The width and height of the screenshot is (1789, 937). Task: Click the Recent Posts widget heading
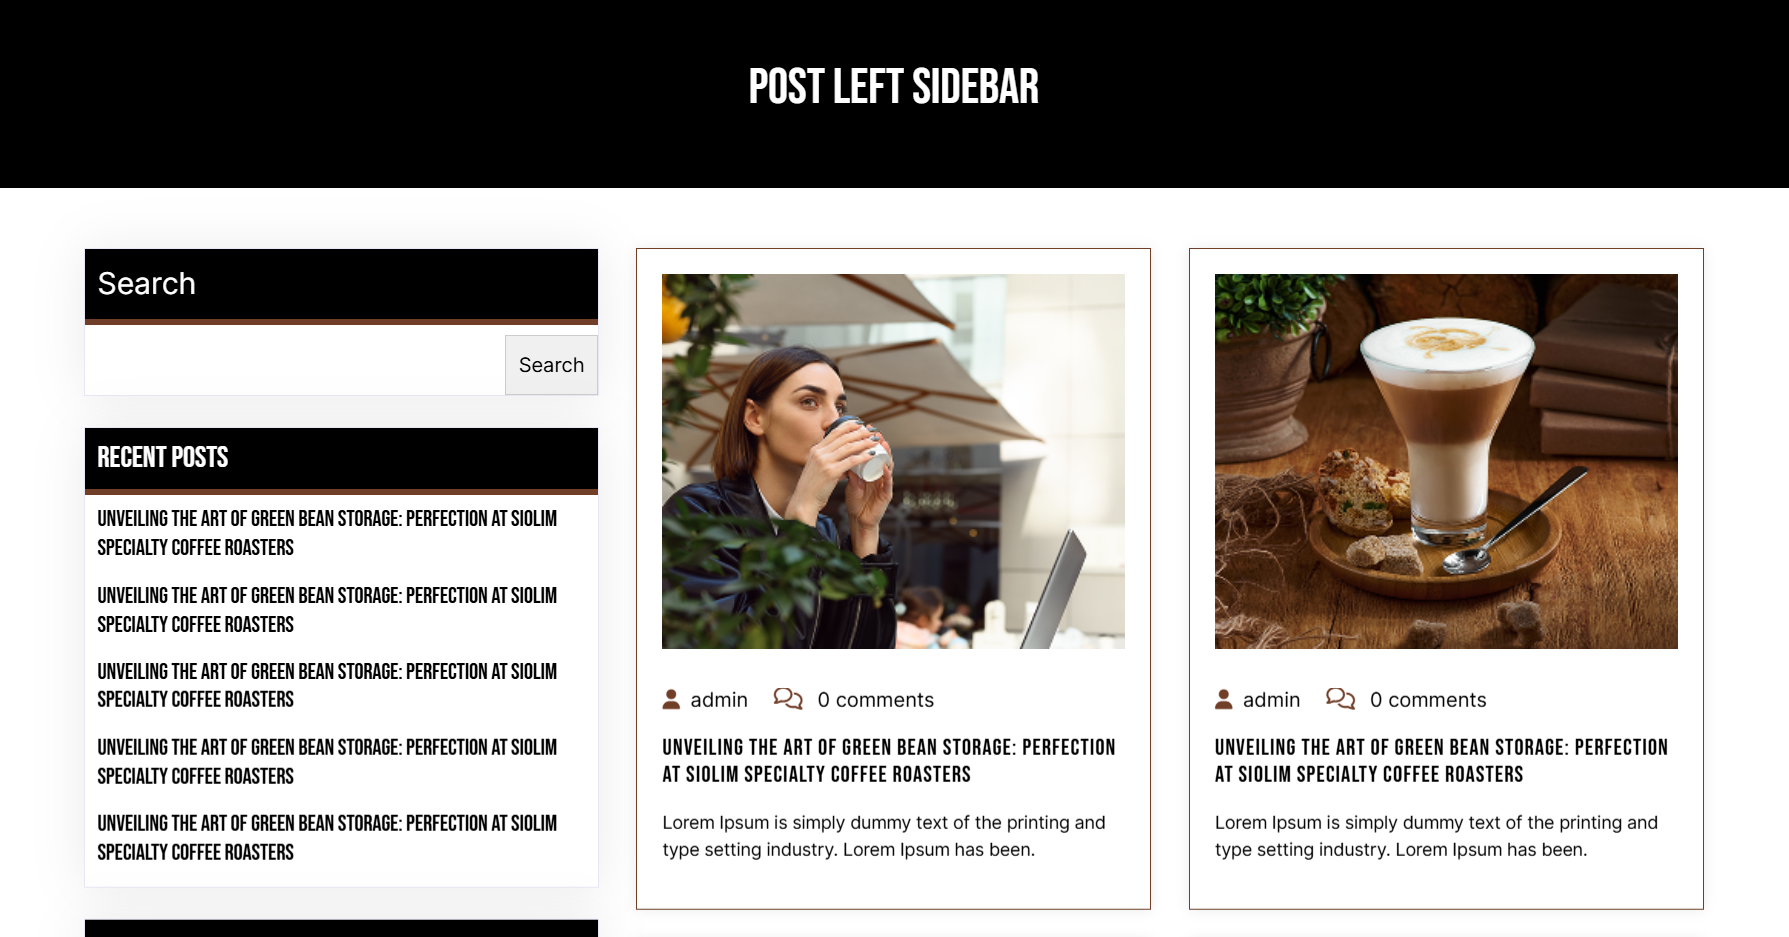[x=163, y=458]
